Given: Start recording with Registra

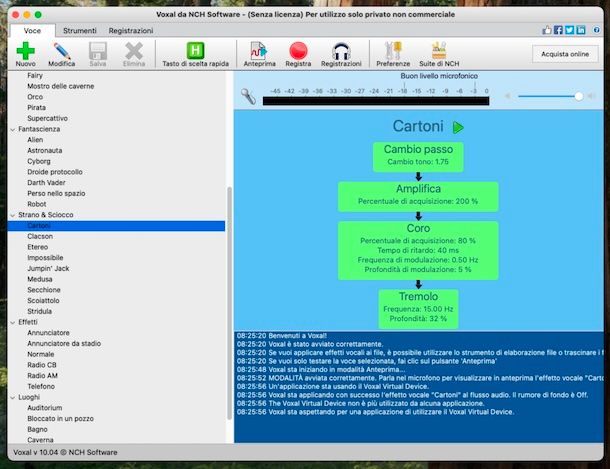Looking at the screenshot, I should click(298, 54).
